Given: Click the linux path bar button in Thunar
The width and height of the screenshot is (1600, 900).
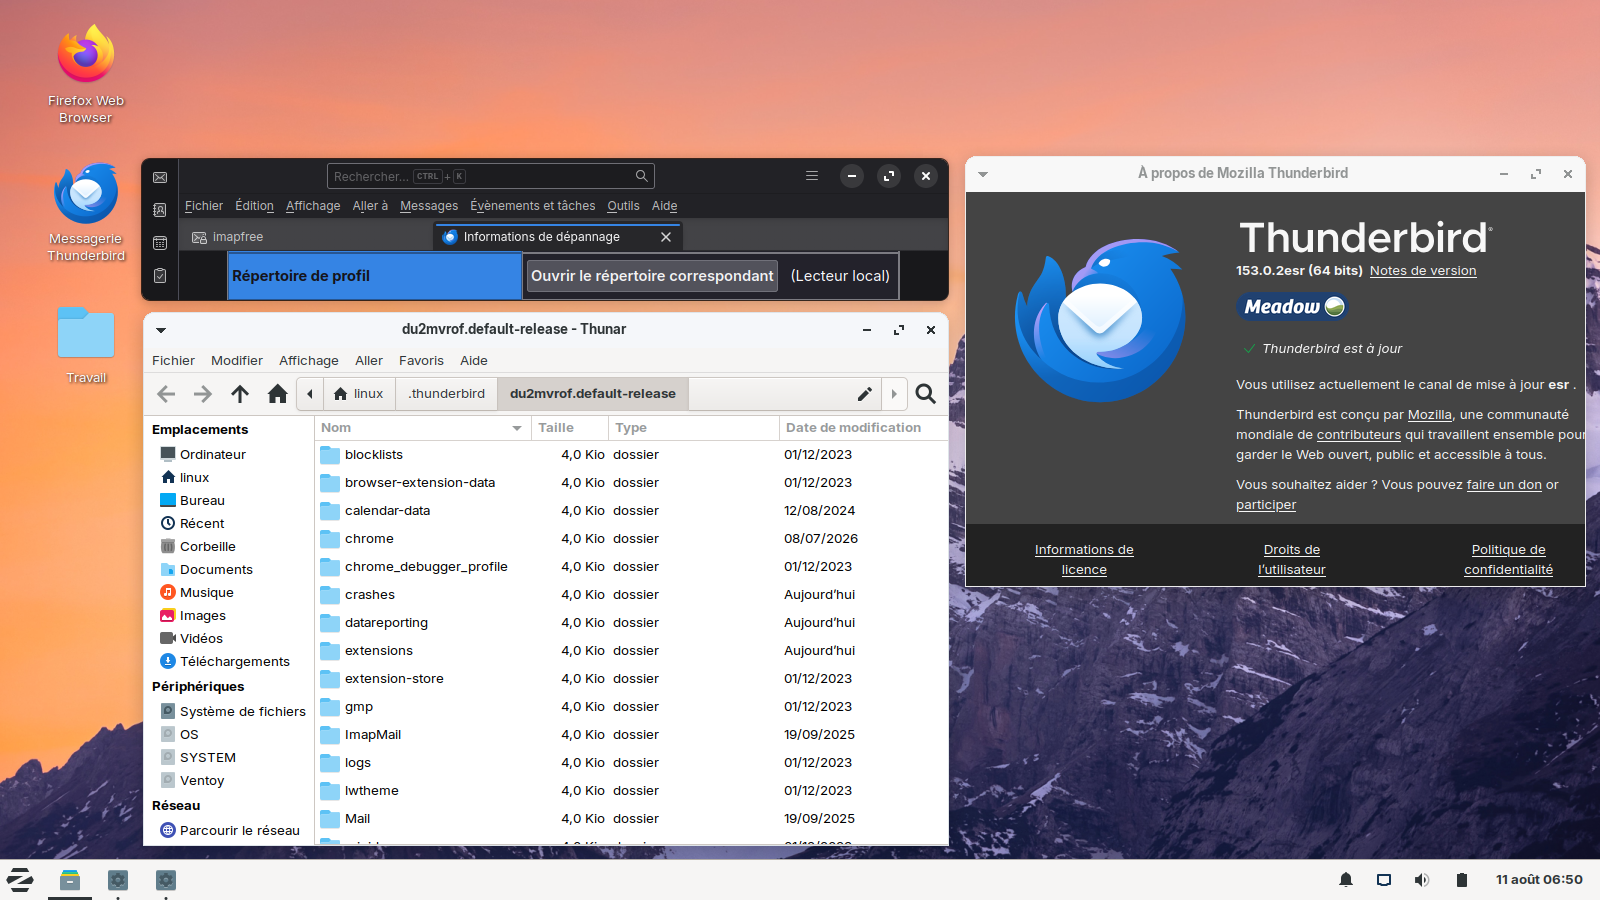Looking at the screenshot, I should coord(359,394).
